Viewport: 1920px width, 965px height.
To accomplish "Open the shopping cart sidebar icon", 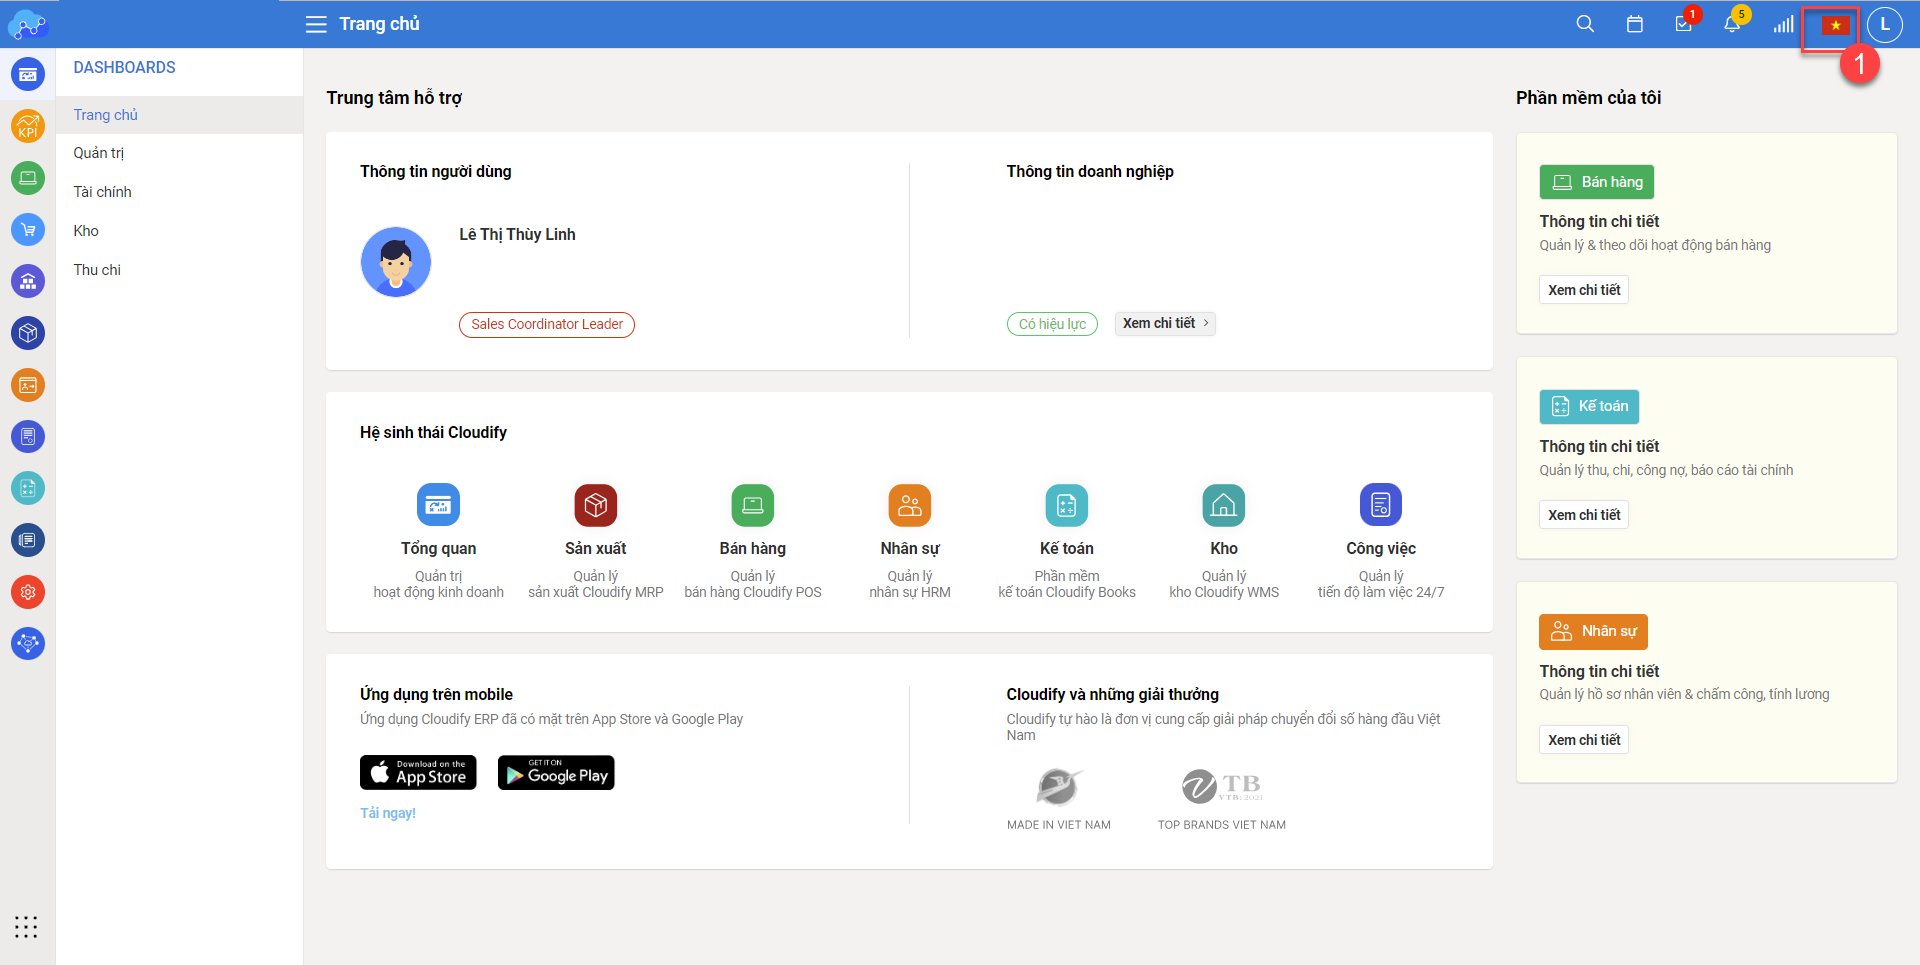I will [28, 230].
